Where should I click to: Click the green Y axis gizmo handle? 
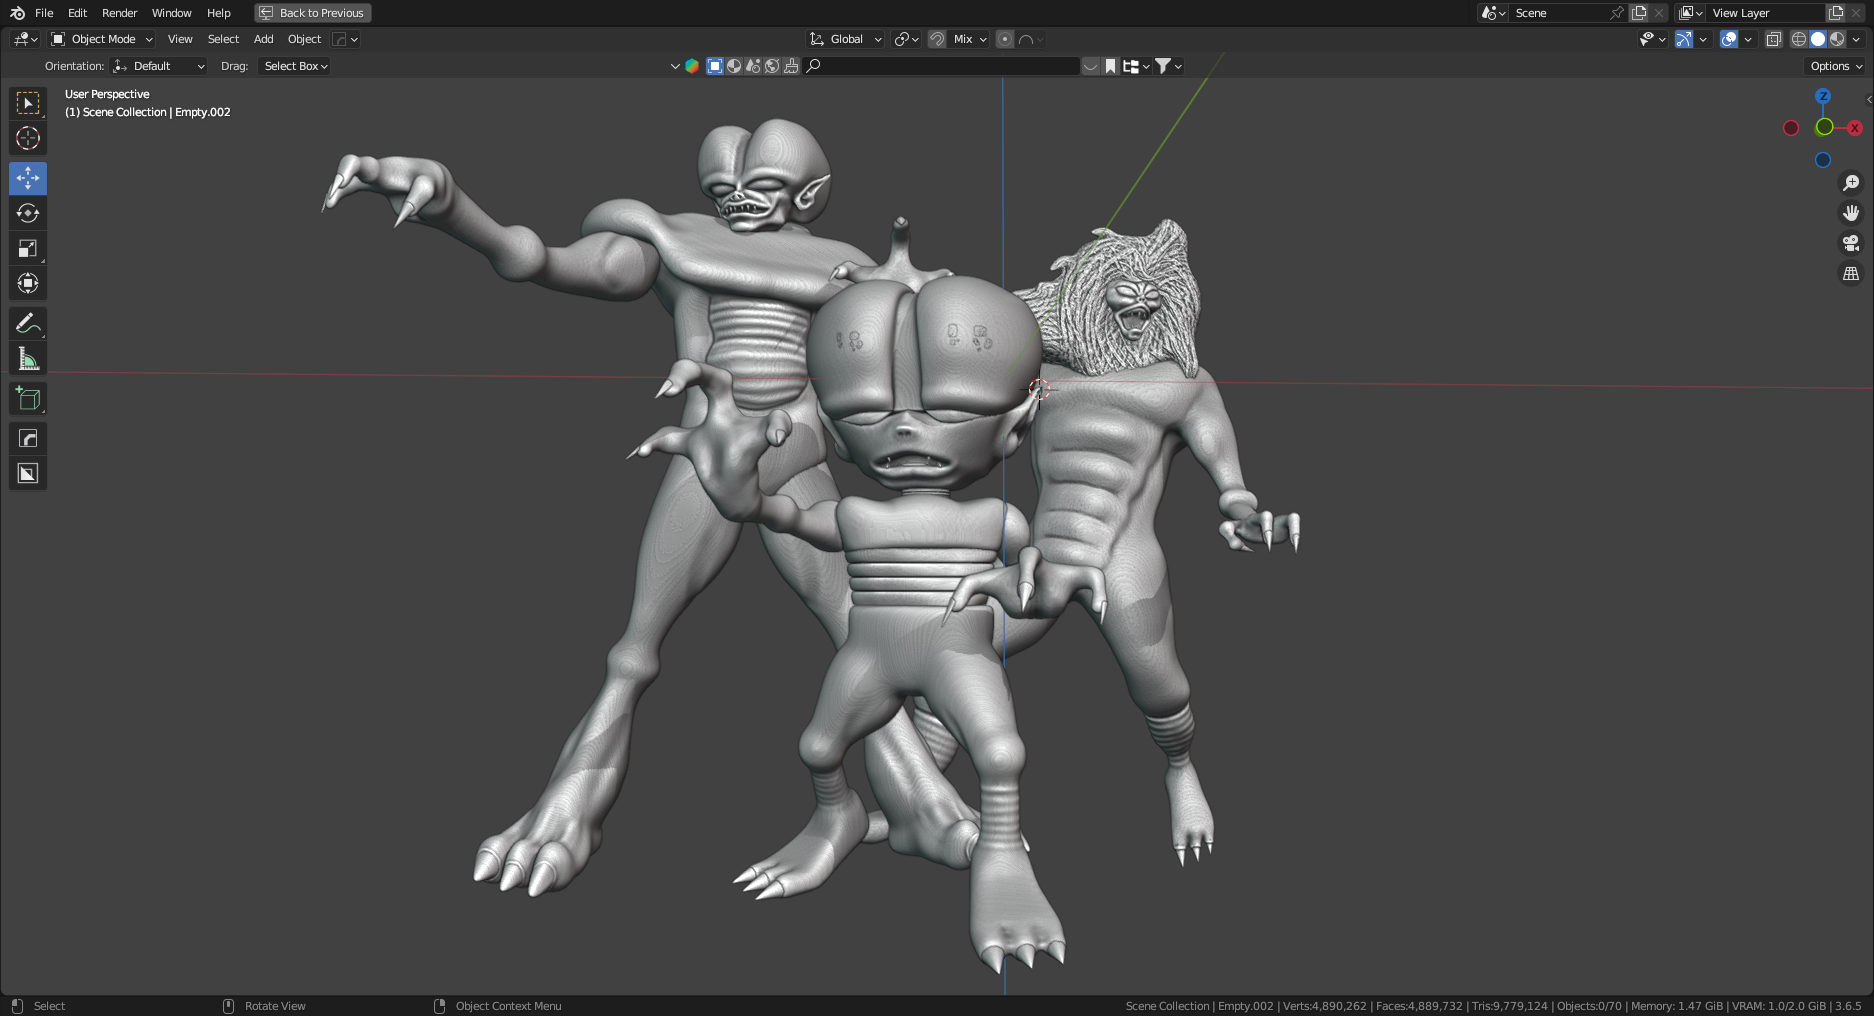[1824, 127]
